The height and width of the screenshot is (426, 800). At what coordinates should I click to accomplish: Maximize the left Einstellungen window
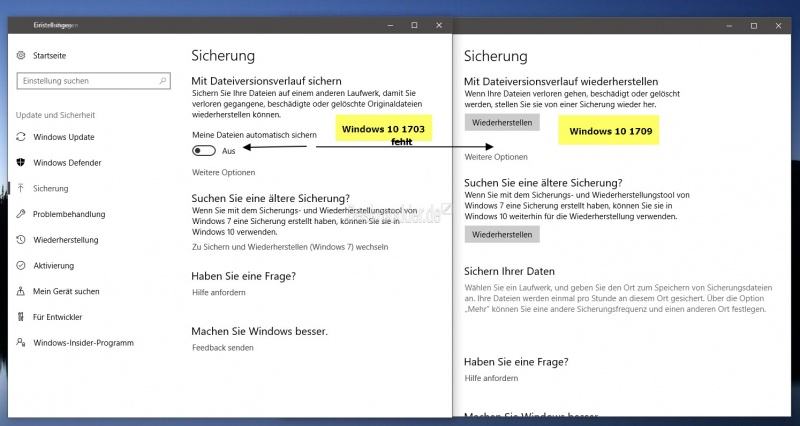tap(414, 25)
